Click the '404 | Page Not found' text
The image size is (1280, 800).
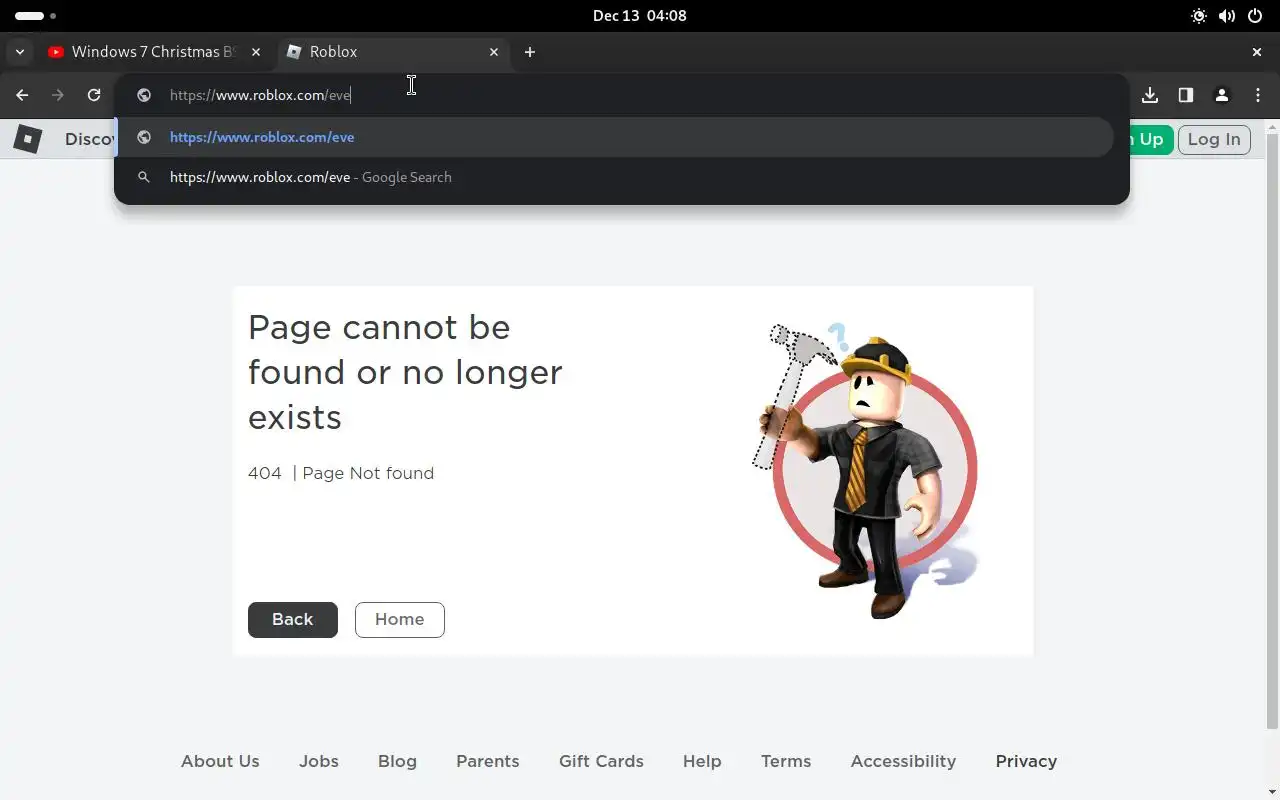[341, 473]
